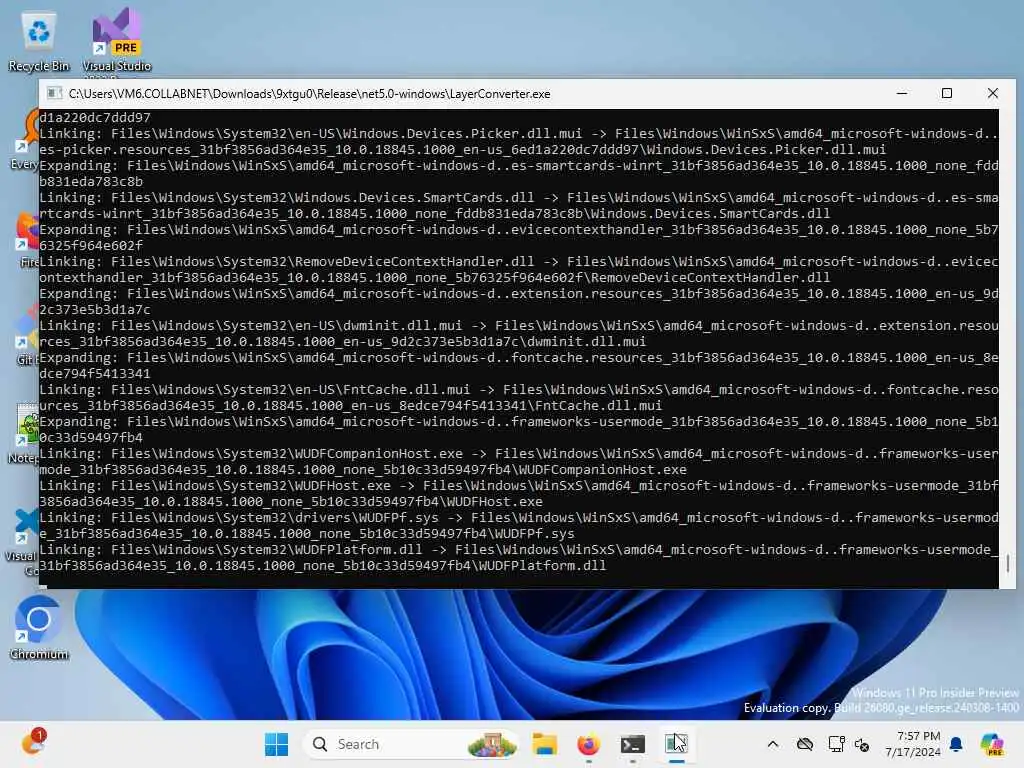Click the line linking FntCache.dll.mui
The width and height of the screenshot is (1024, 768).
(x=519, y=398)
